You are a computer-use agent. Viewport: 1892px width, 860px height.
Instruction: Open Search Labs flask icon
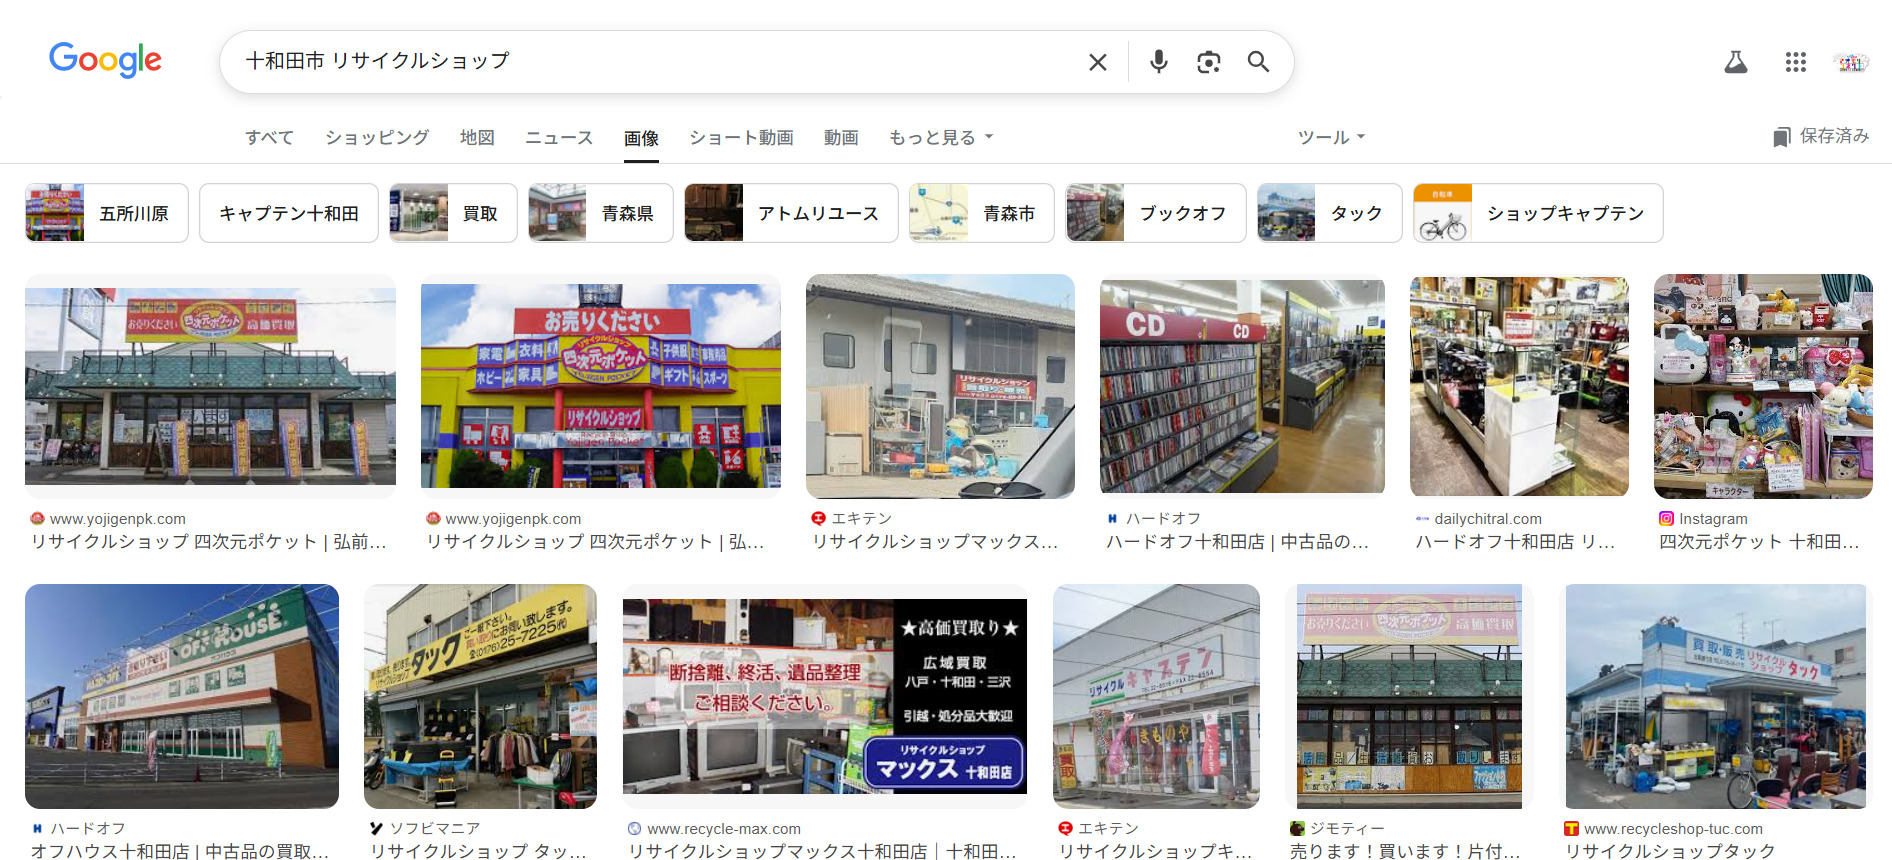1736,62
